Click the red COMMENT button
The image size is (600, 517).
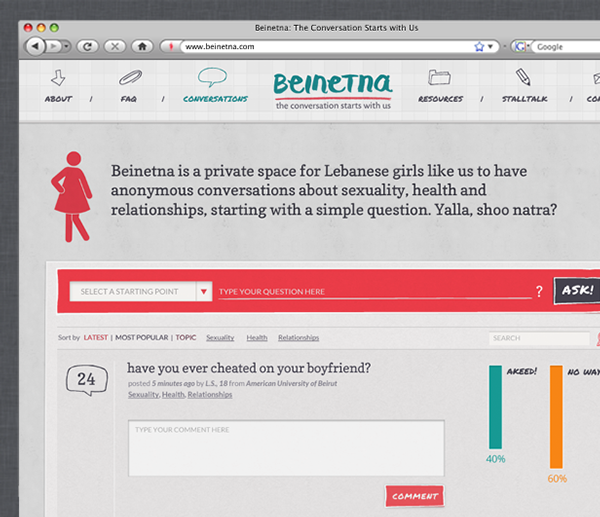(415, 496)
